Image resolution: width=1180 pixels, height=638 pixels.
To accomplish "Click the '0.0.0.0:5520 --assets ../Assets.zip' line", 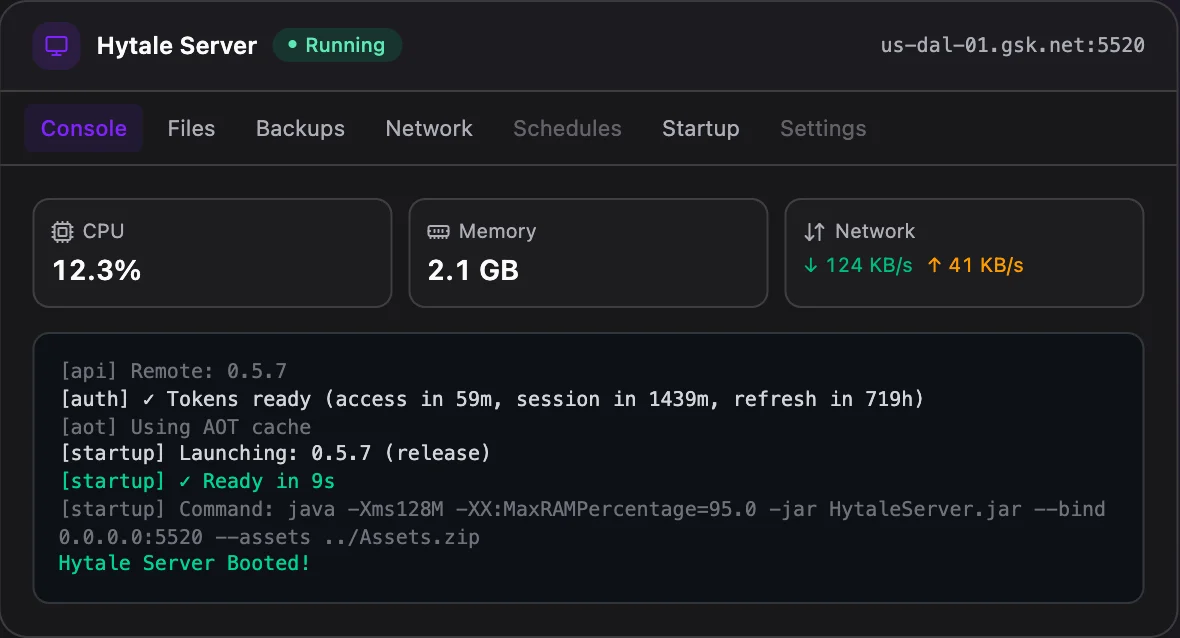I will pyautogui.click(x=269, y=537).
